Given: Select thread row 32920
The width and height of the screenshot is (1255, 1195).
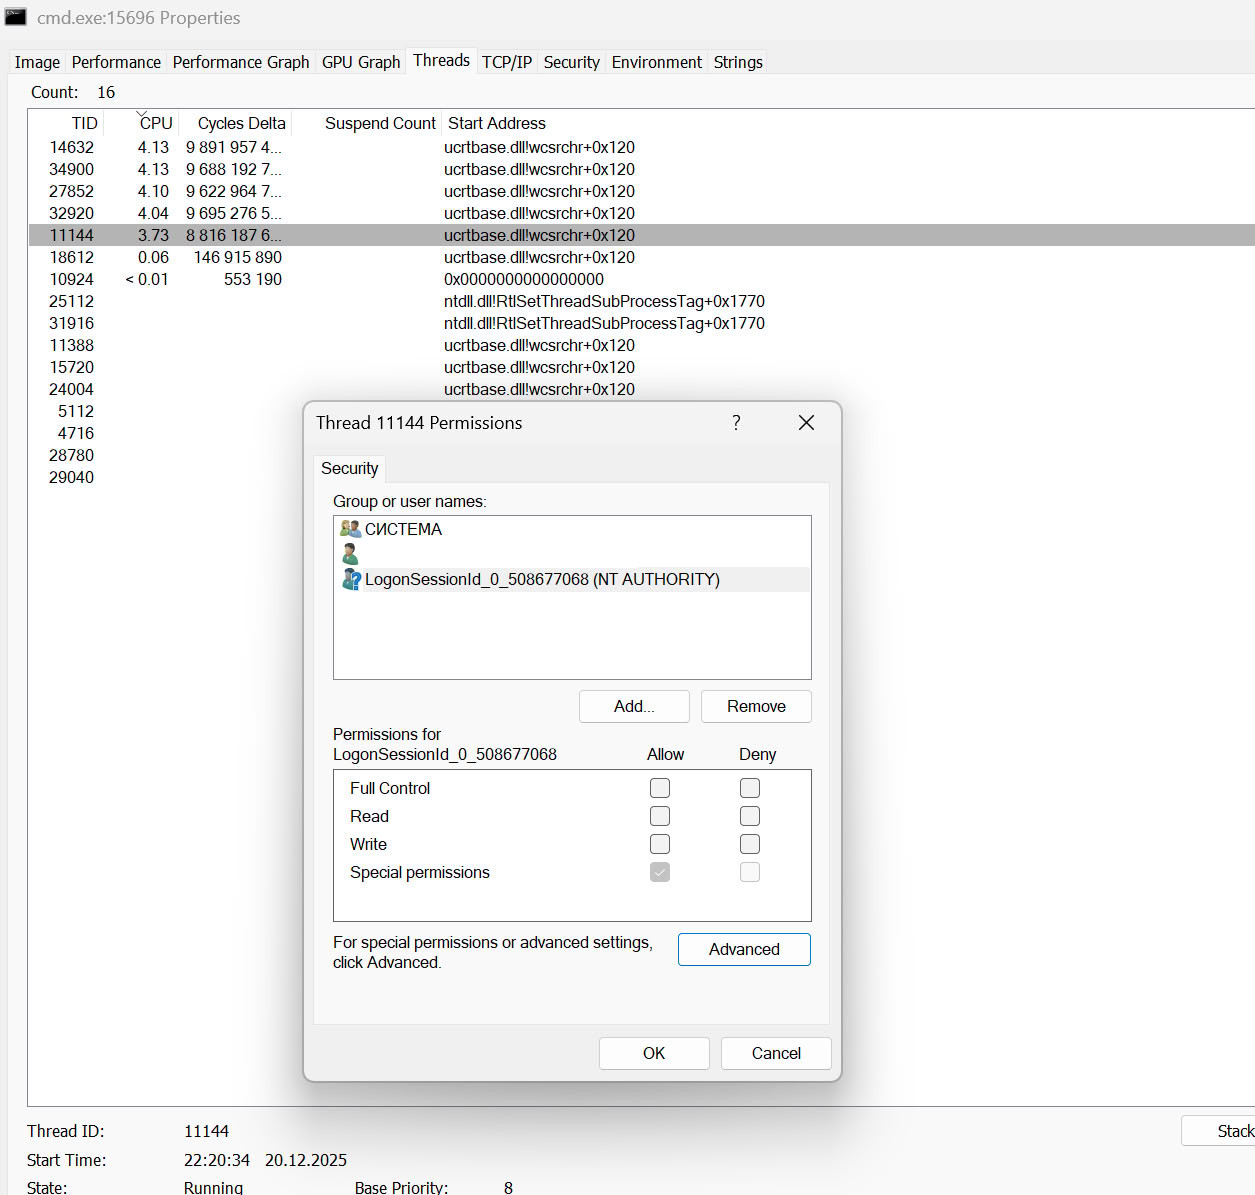Looking at the screenshot, I should pos(641,213).
